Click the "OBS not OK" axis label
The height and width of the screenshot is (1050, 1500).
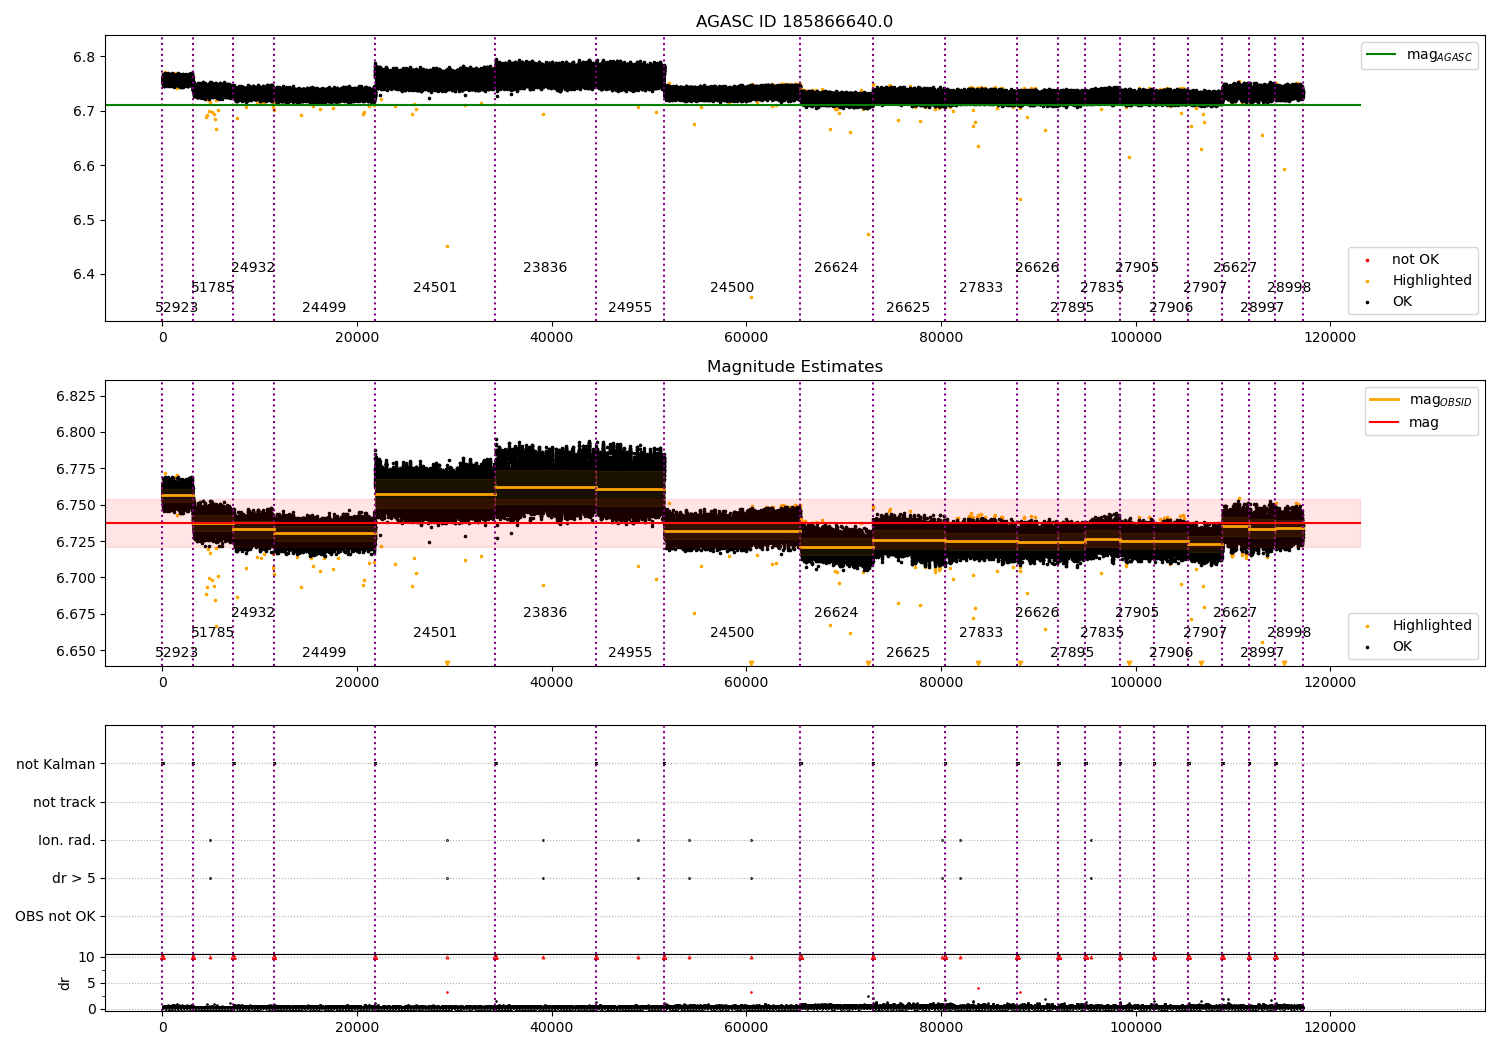pyautogui.click(x=55, y=917)
